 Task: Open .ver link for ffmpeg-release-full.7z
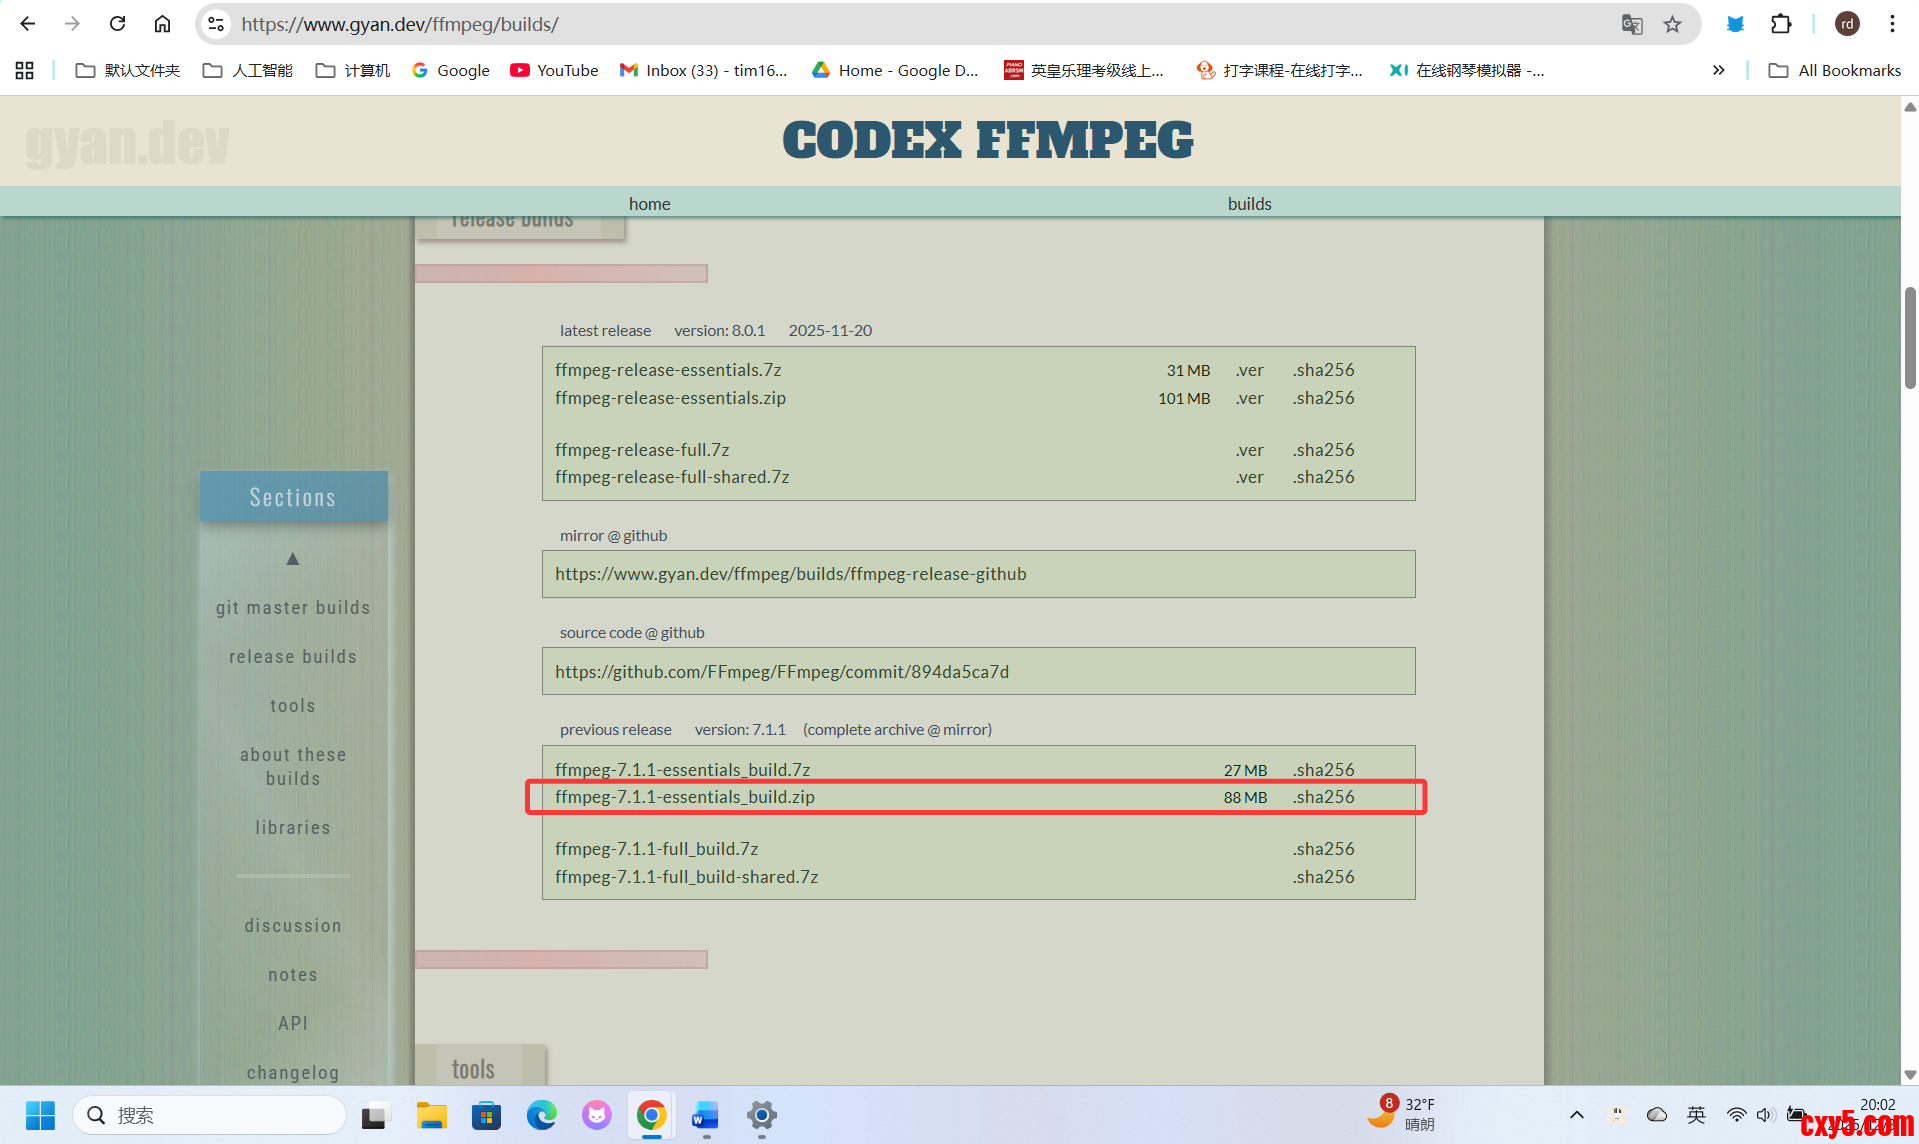(1249, 450)
